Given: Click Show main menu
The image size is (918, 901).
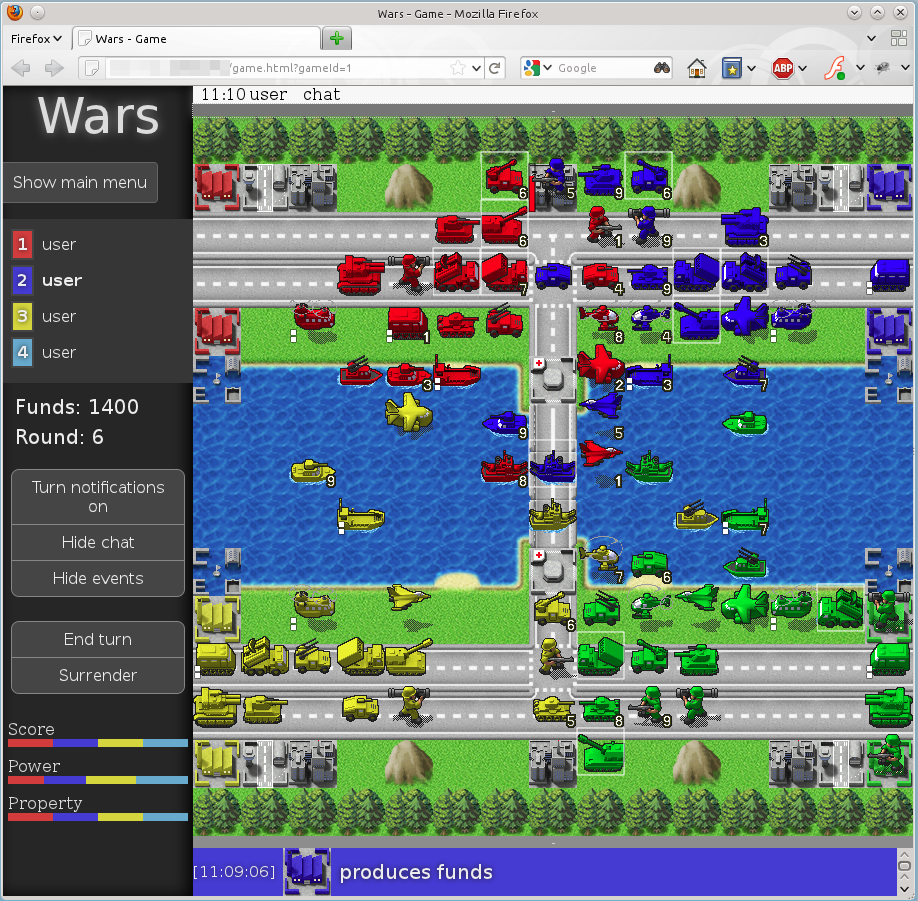Looking at the screenshot, I should coord(80,182).
